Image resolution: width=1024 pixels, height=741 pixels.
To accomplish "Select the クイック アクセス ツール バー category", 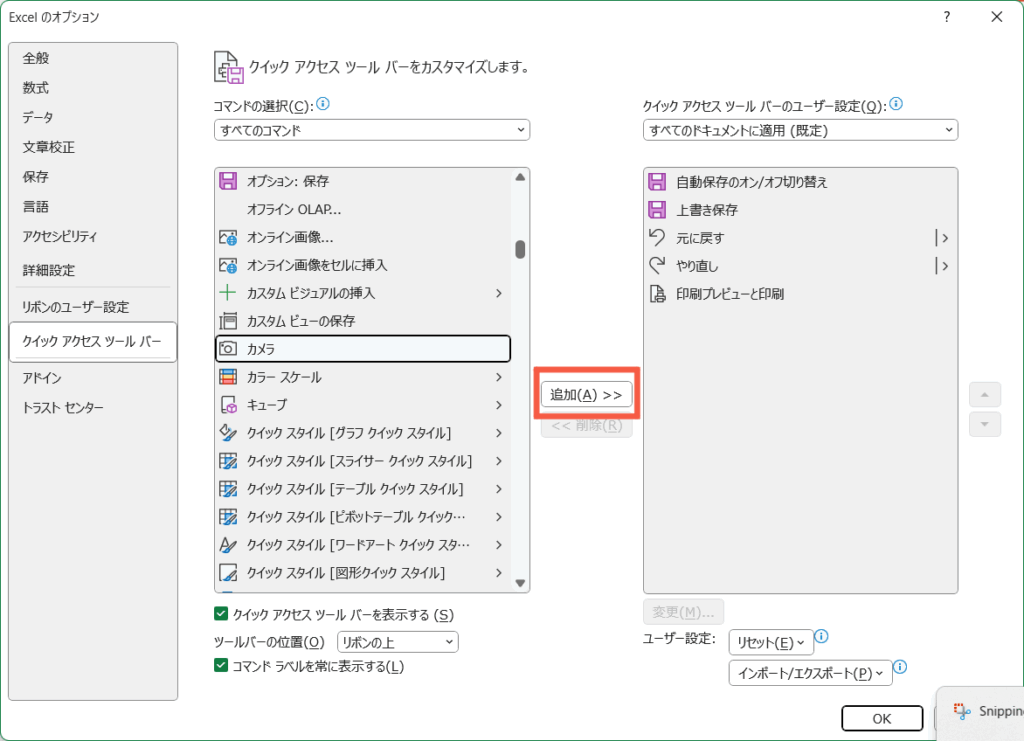I will [x=93, y=341].
